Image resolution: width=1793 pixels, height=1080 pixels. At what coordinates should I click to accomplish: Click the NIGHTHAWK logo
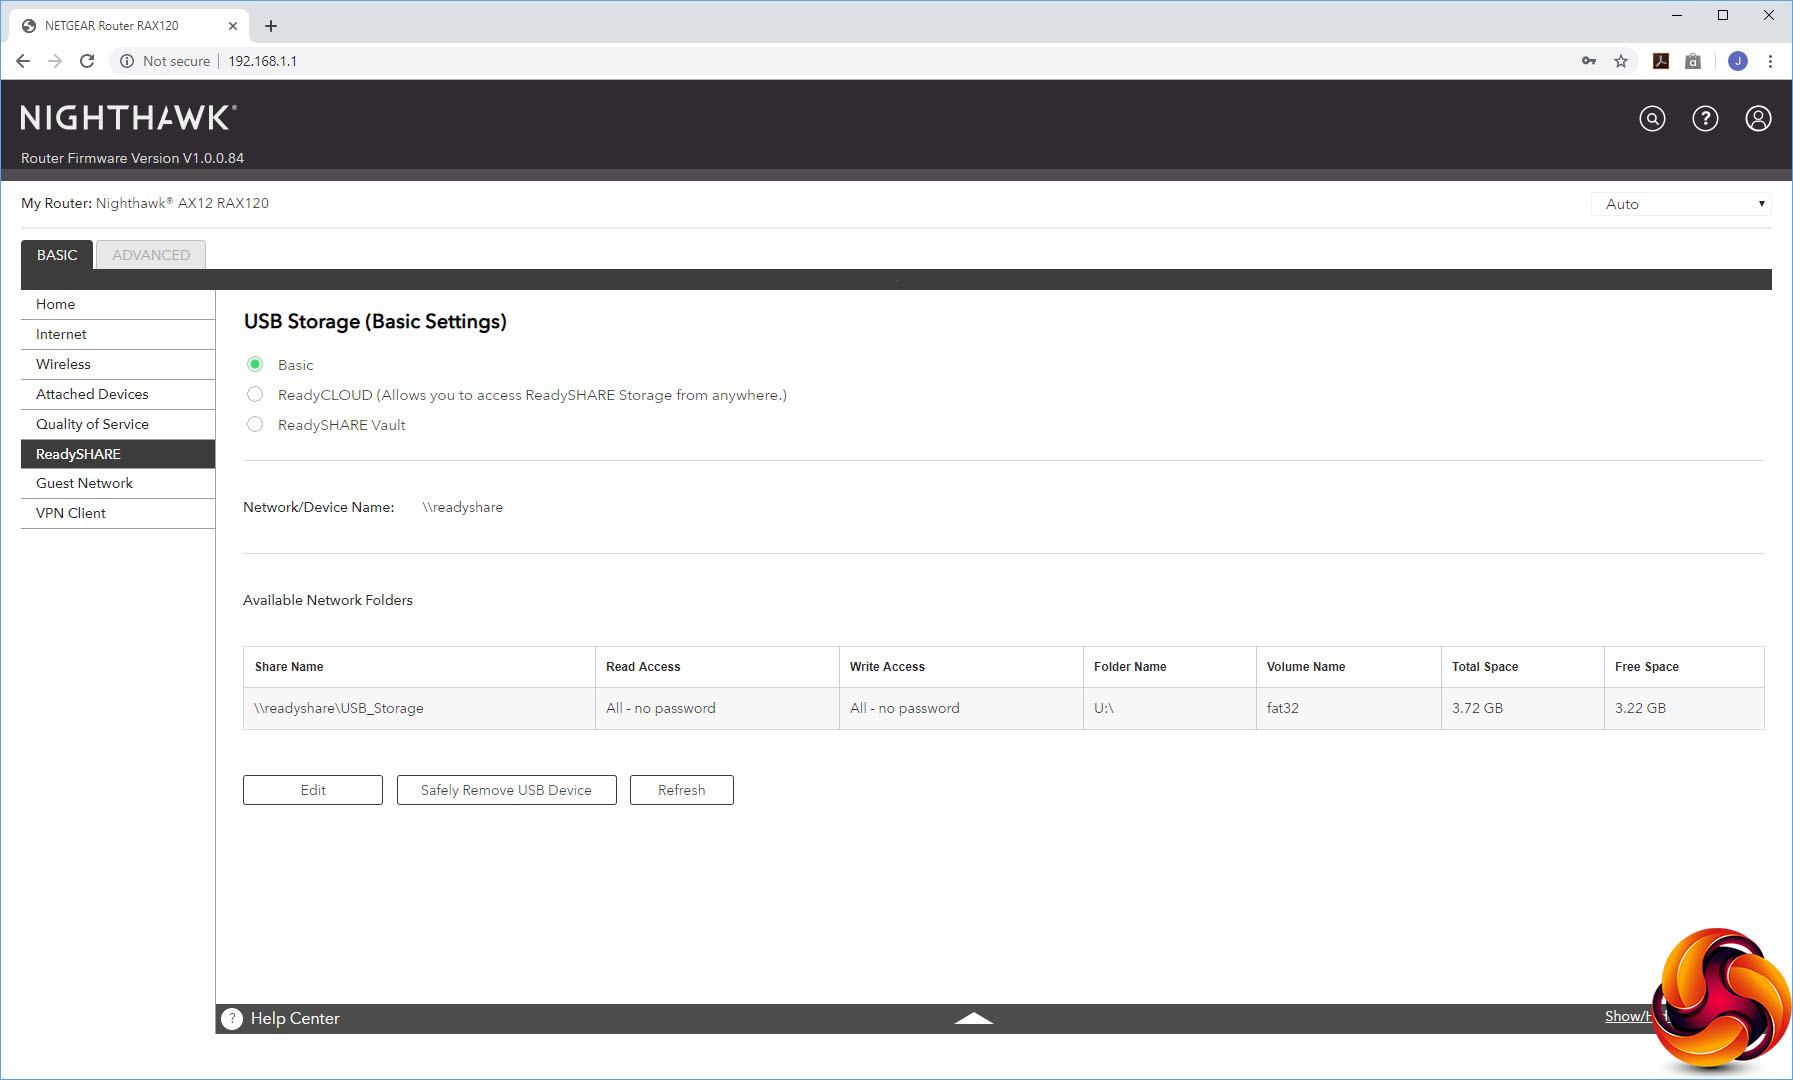click(129, 118)
